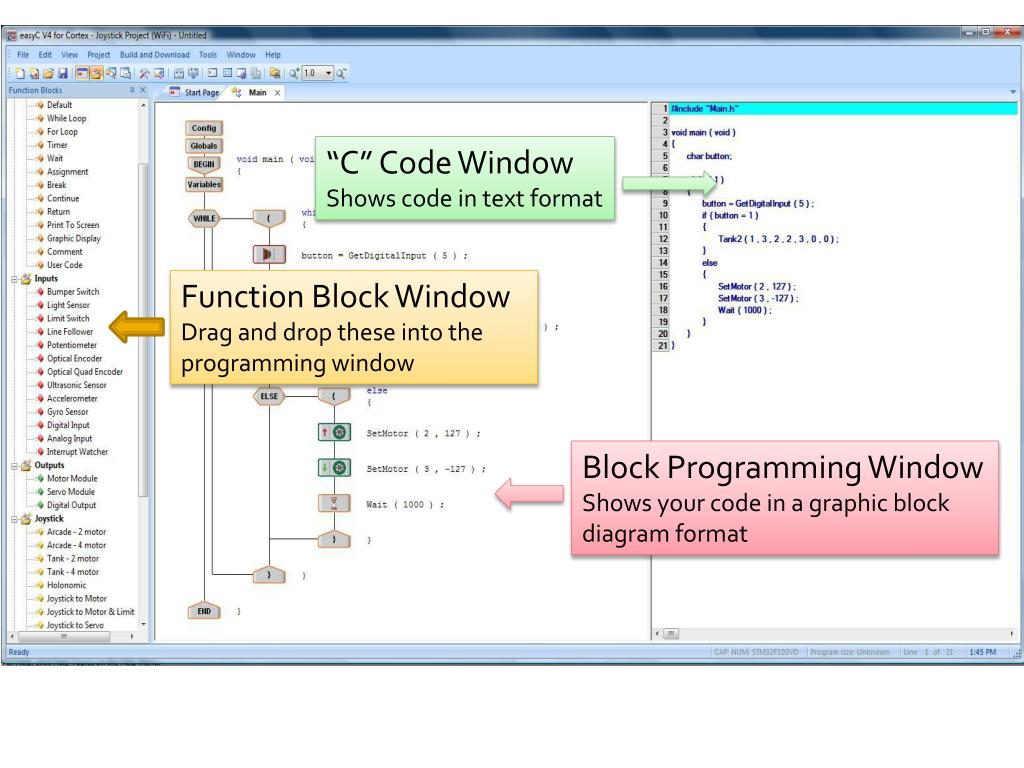
Task: Click the hammer and wrench build icon
Action: tap(144, 73)
